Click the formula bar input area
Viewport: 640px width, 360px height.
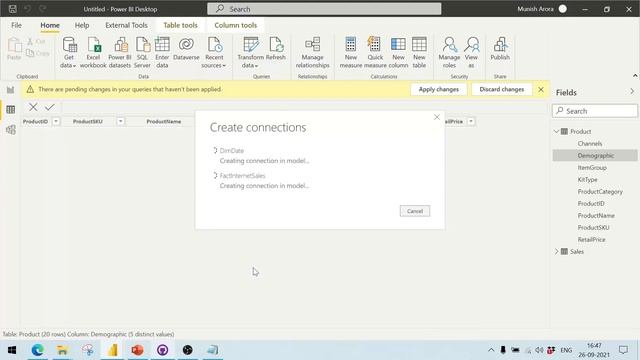coord(304,107)
